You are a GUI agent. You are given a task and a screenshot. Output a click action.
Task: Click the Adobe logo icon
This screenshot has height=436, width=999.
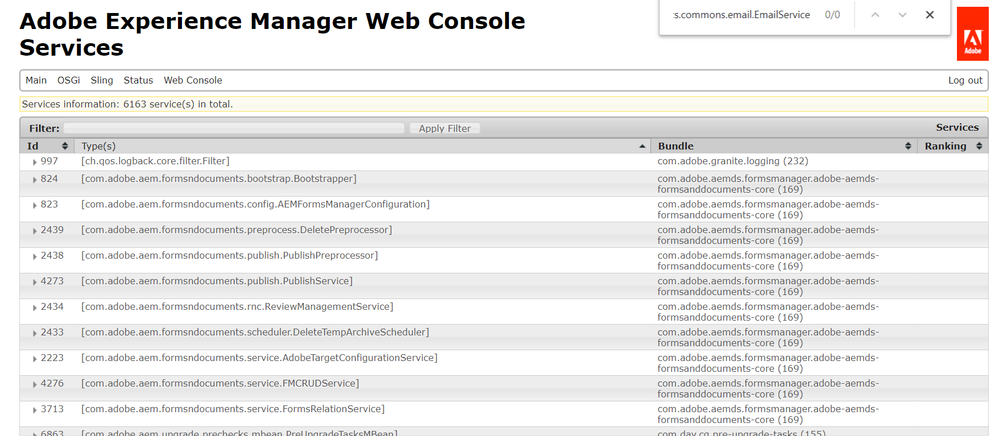coord(973,41)
